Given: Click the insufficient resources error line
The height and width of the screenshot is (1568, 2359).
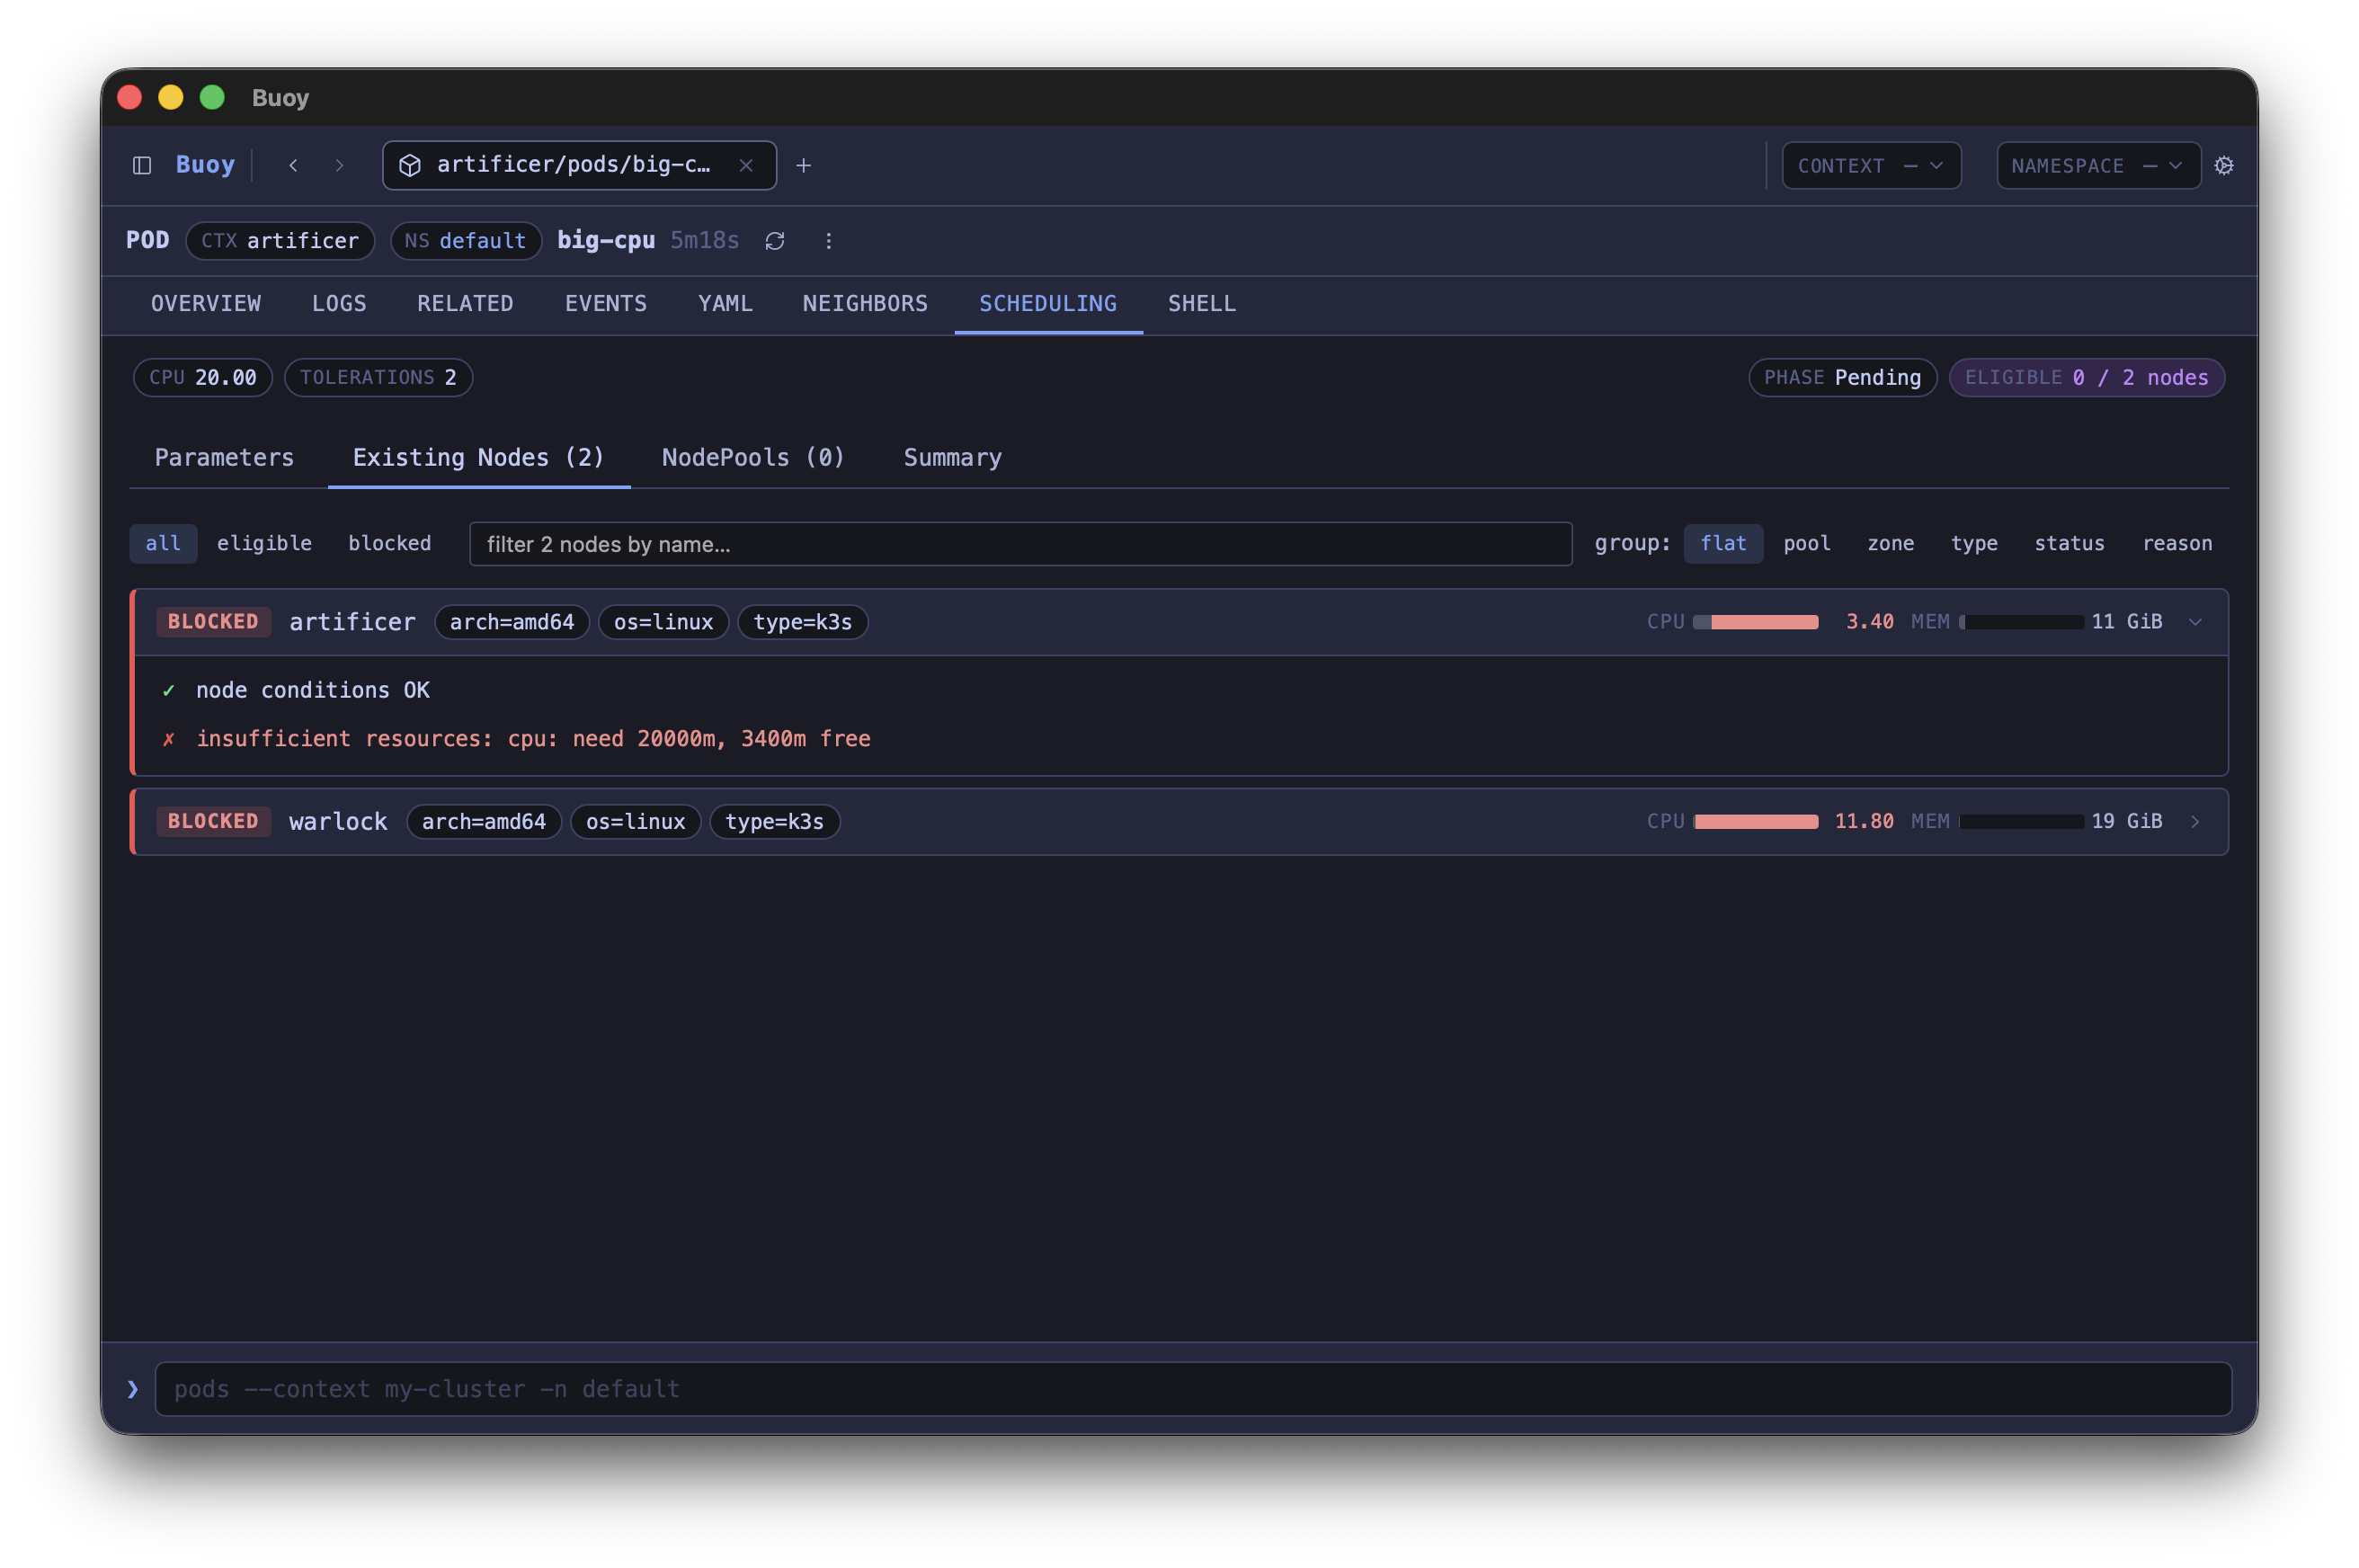Looking at the screenshot, I should point(533,738).
